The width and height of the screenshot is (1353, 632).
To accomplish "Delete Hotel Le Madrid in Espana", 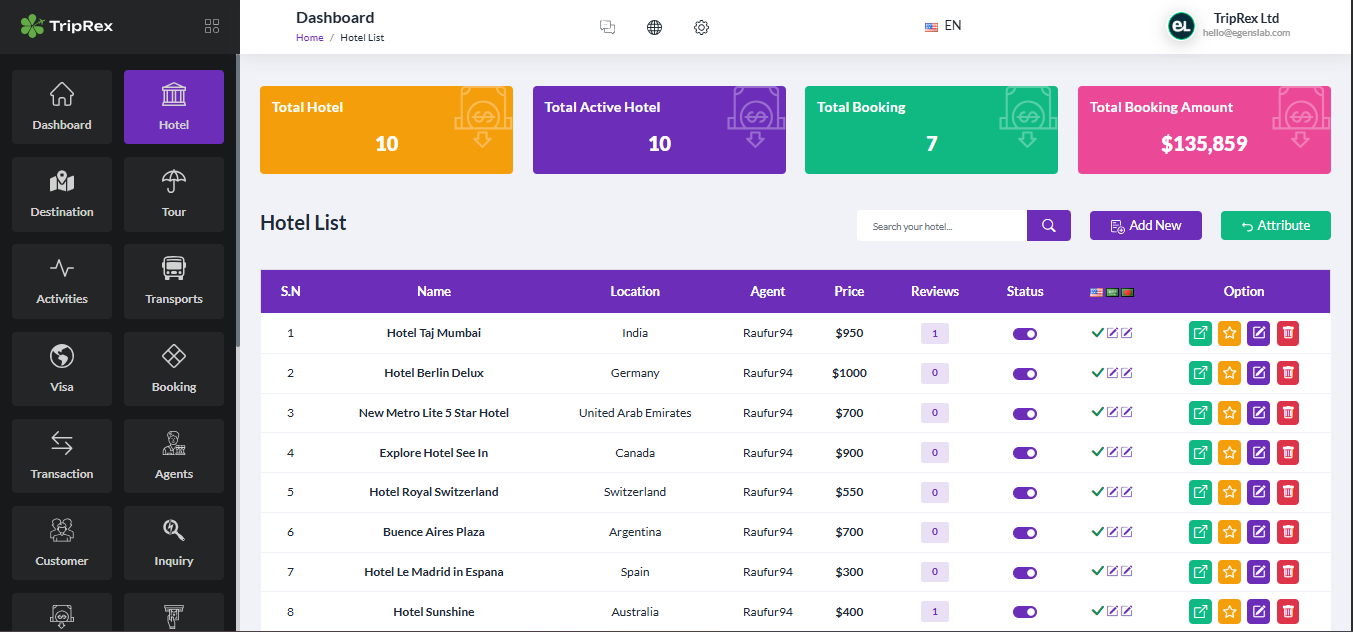I will (x=1288, y=572).
